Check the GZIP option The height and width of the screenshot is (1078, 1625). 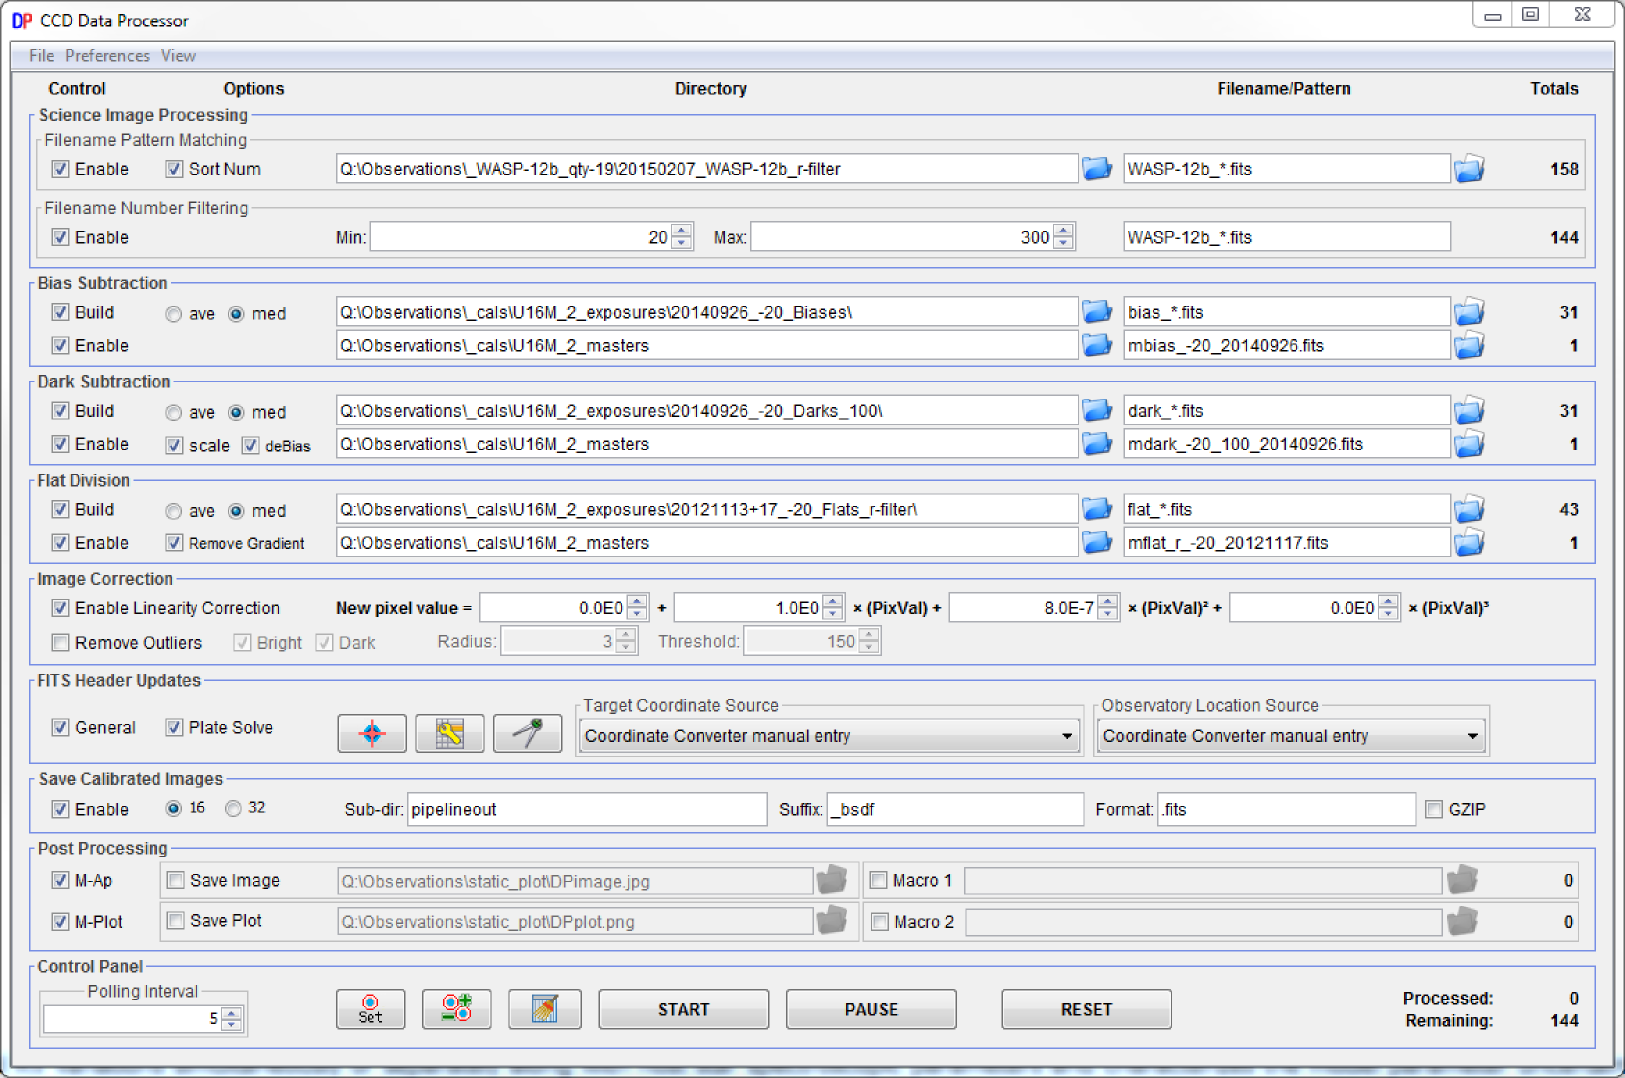1434,809
